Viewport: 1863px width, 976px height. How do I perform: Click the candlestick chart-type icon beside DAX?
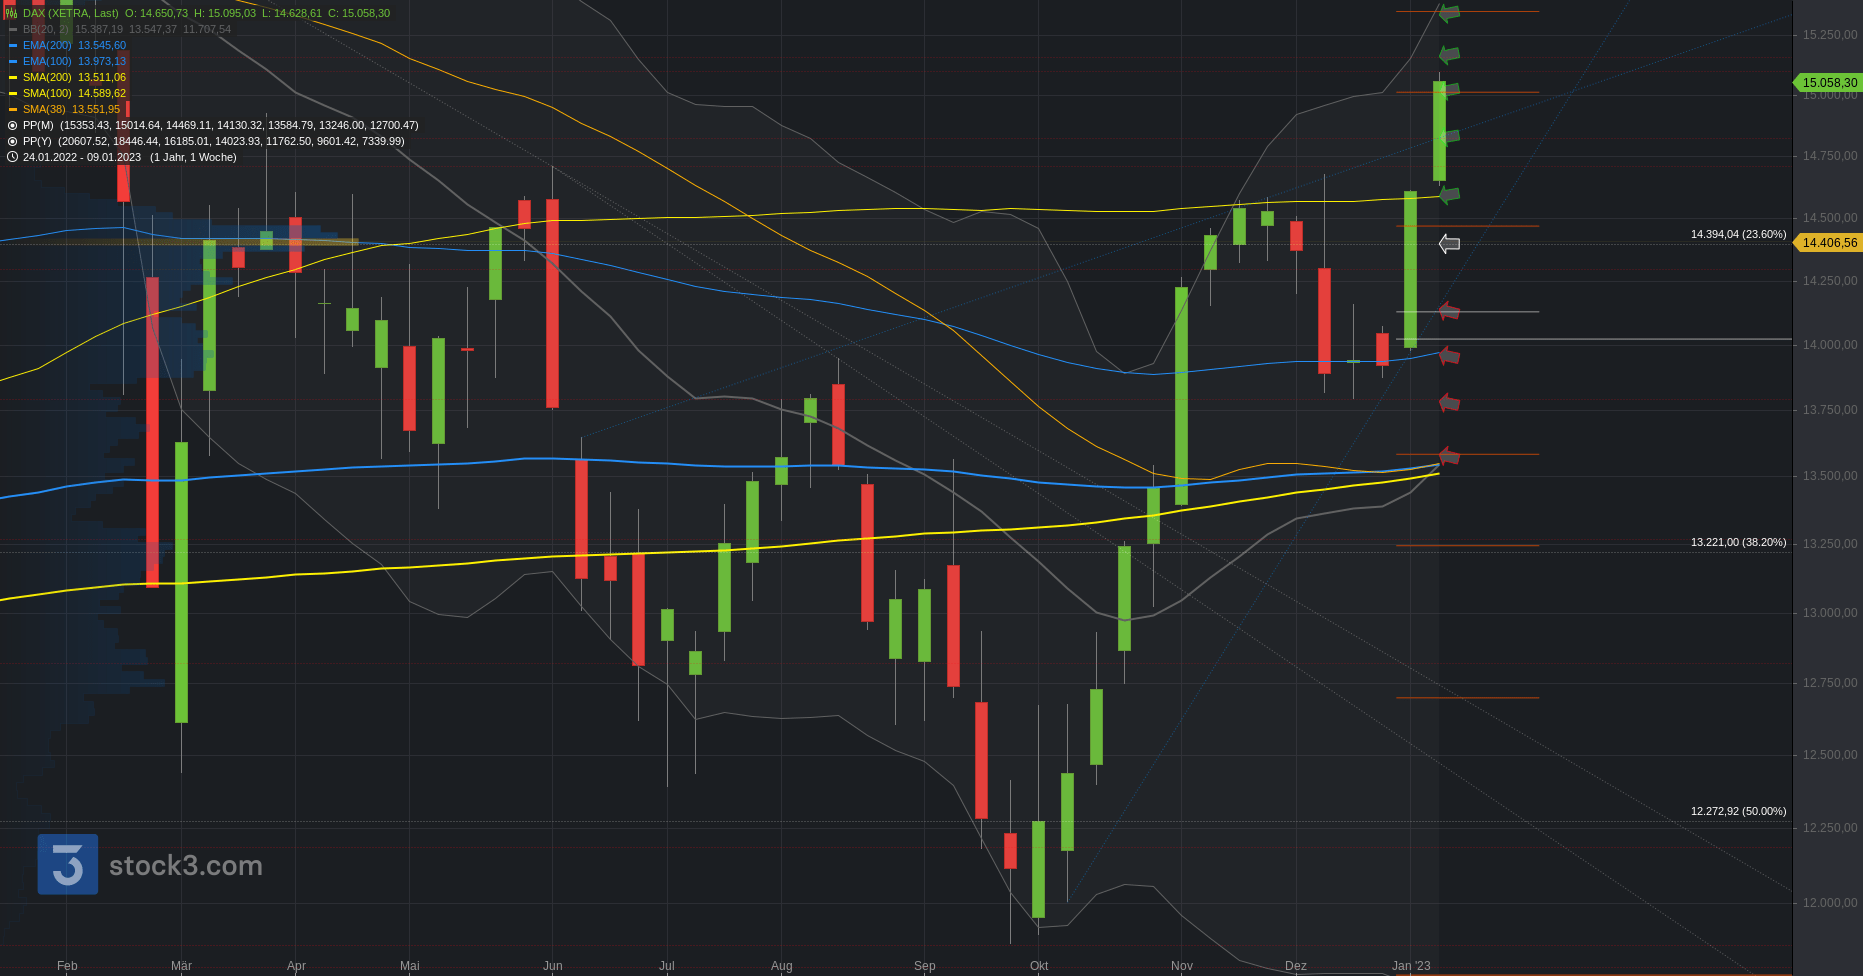pos(12,13)
